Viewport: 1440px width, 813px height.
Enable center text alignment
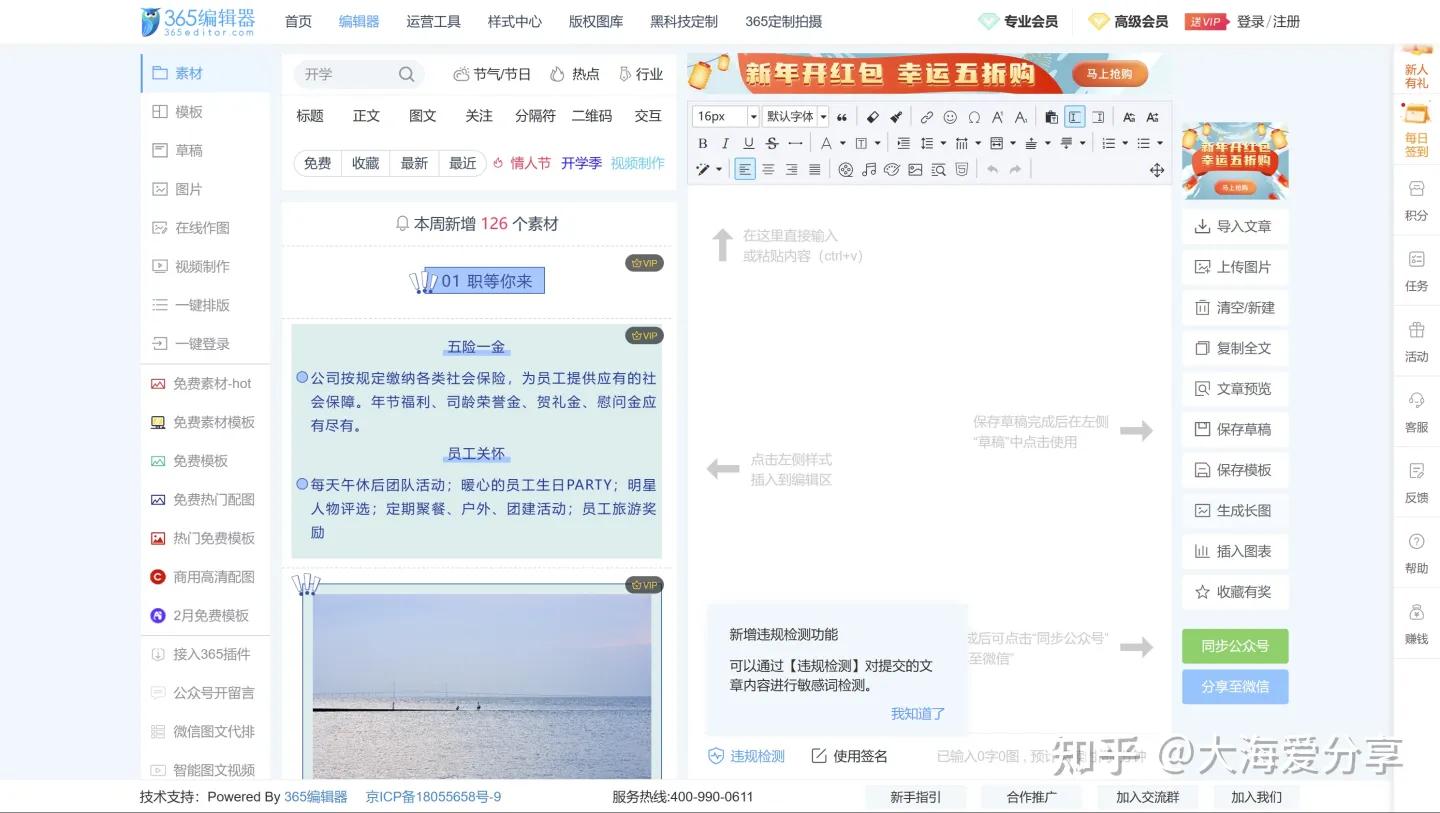(769, 169)
